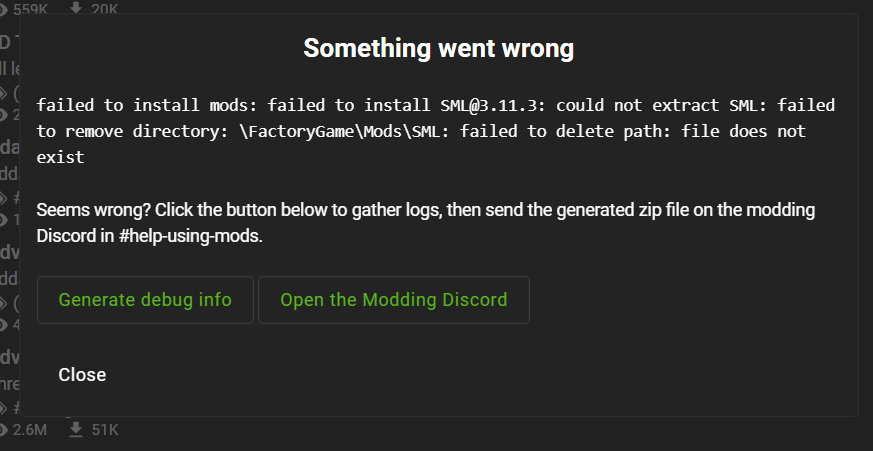
Task: Click the 2.6M view count text
Action: [30, 430]
